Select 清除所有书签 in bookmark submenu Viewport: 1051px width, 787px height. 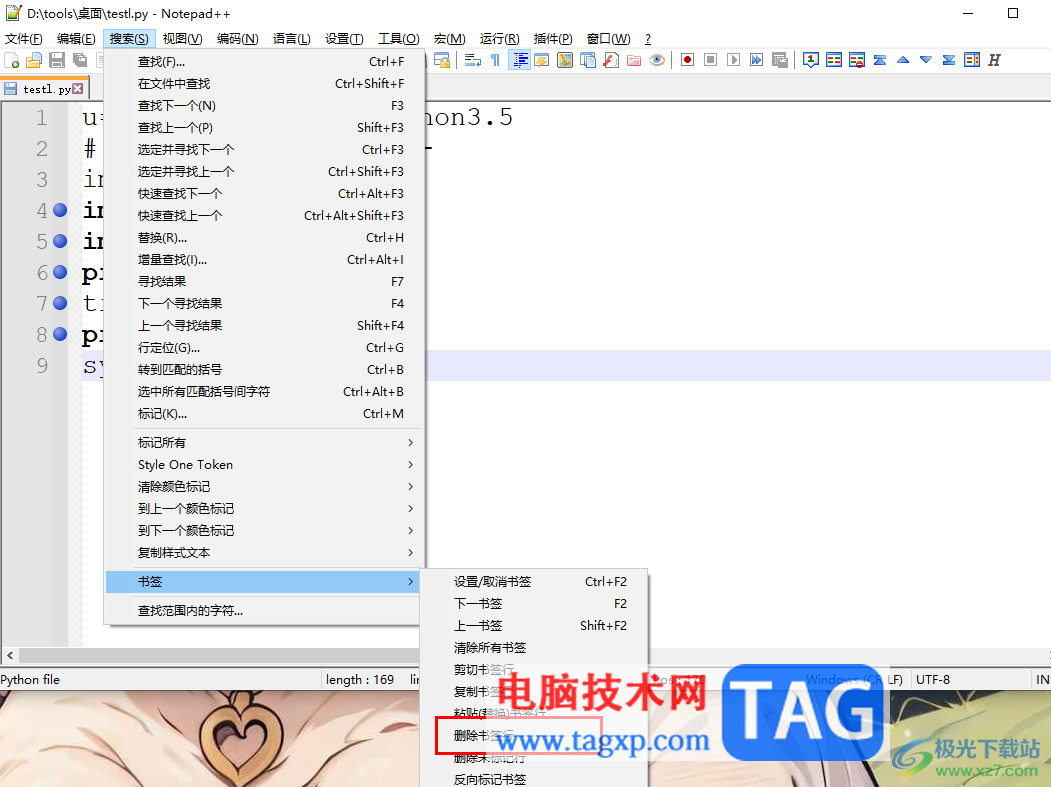tap(534, 648)
